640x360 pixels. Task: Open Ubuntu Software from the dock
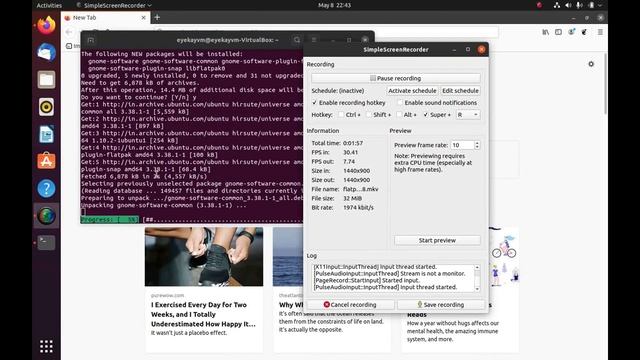point(46,161)
